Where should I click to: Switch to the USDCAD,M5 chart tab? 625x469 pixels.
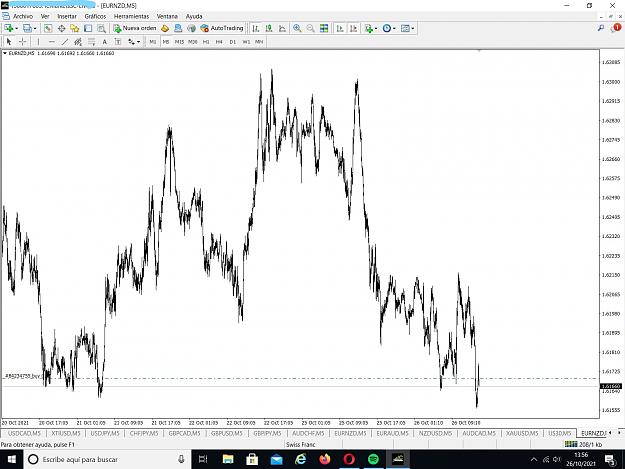(24, 433)
